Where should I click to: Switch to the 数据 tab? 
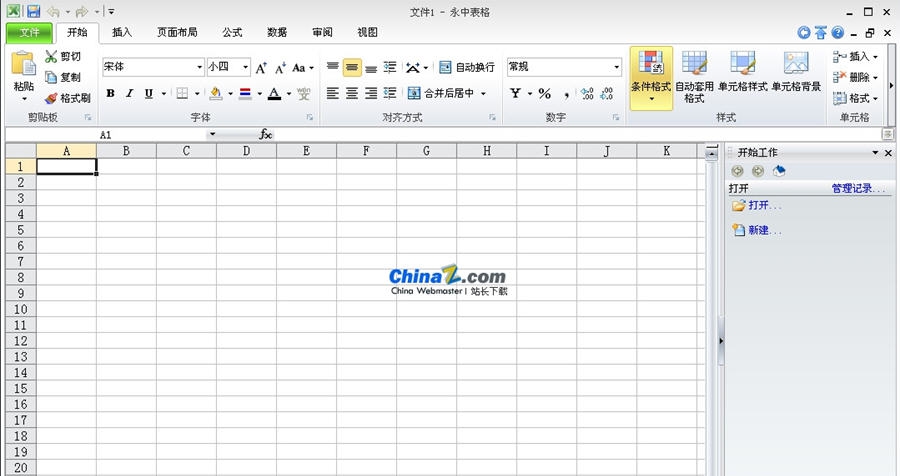pyautogui.click(x=277, y=32)
